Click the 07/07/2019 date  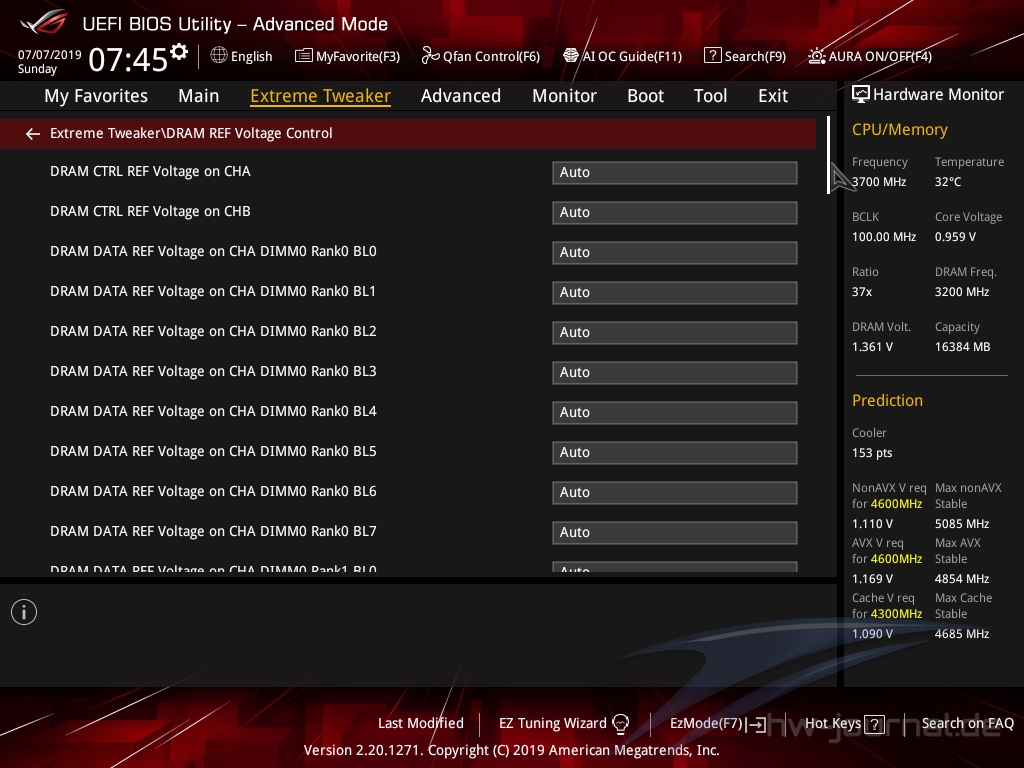tap(50, 54)
